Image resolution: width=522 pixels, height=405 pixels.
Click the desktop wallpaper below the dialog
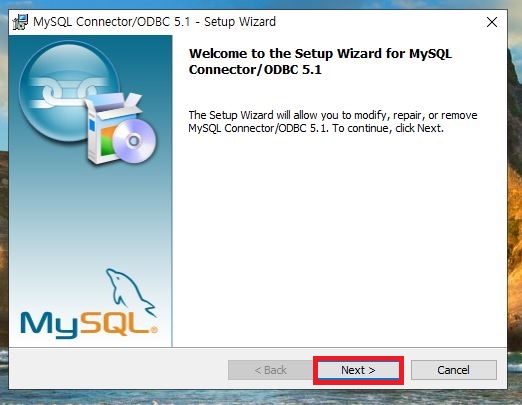coord(260,397)
